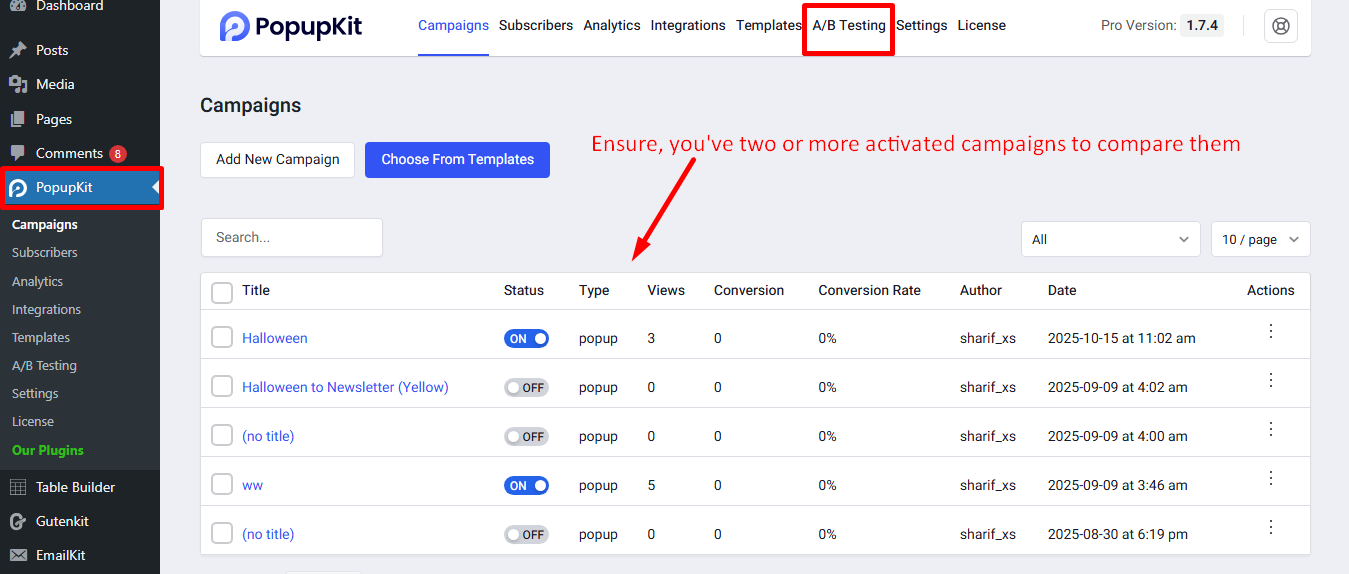Click the PopupKit logo in header

click(290, 26)
